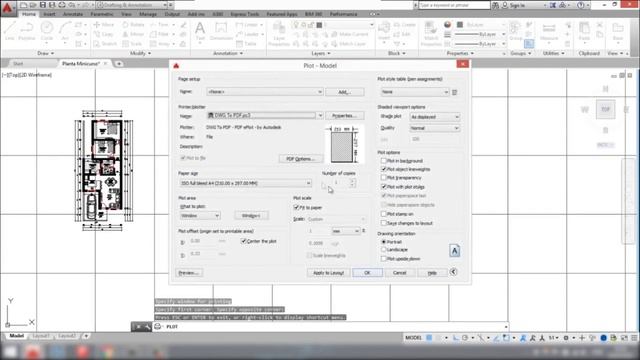Click the Group icon in Groups panel
Viewport: 640px width, 360px height.
pyautogui.click(x=516, y=31)
